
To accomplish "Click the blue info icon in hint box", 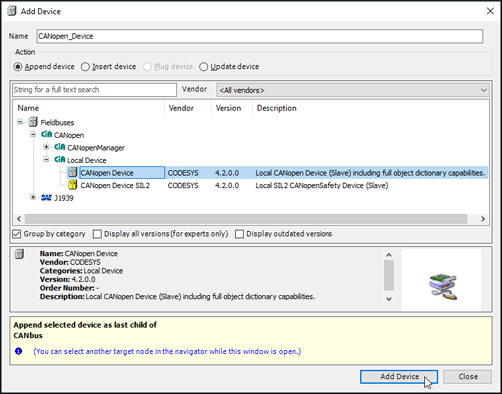I will 18,351.
